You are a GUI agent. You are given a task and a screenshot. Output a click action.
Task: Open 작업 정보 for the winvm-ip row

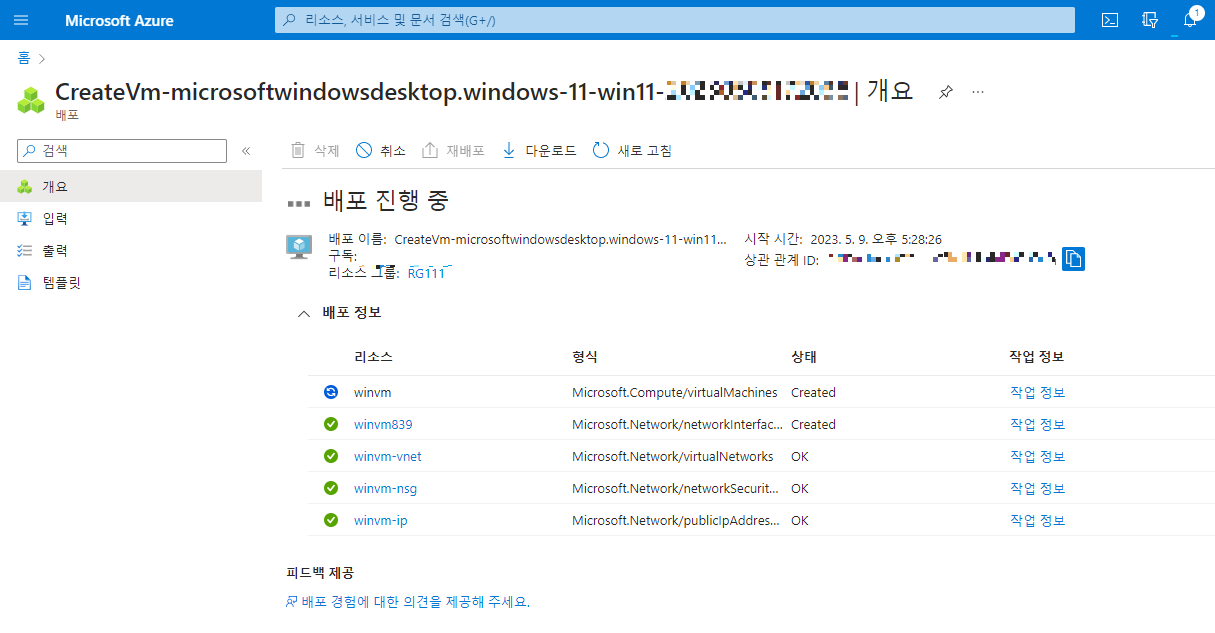[1037, 520]
